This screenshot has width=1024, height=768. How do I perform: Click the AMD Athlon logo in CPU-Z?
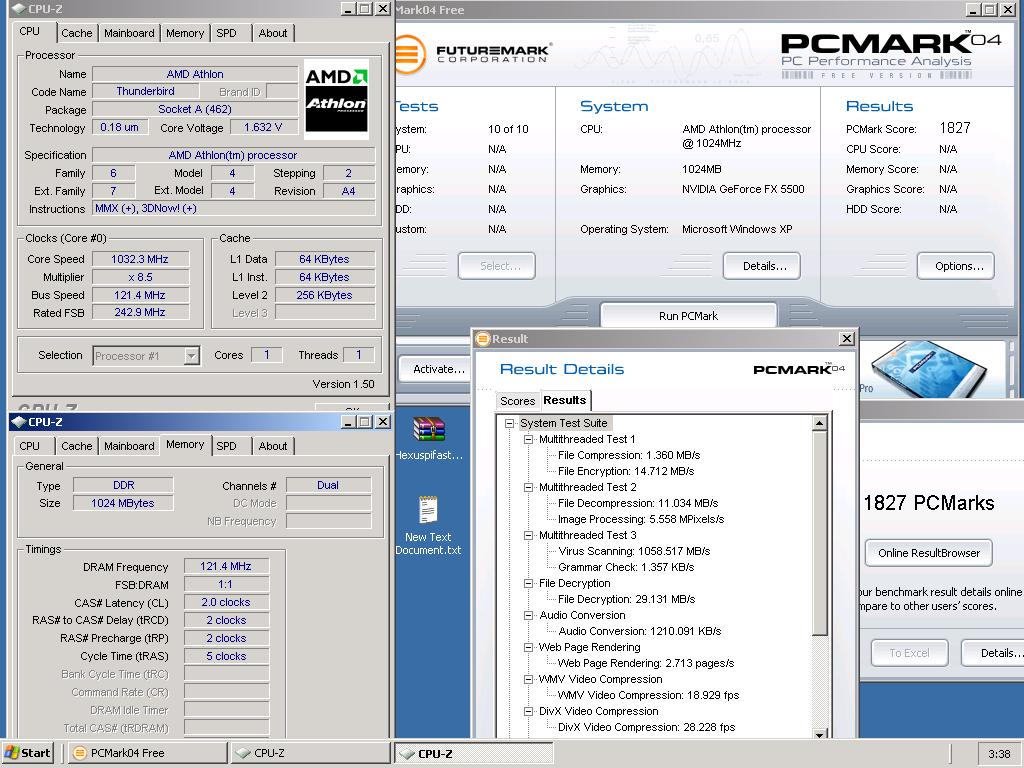(336, 99)
